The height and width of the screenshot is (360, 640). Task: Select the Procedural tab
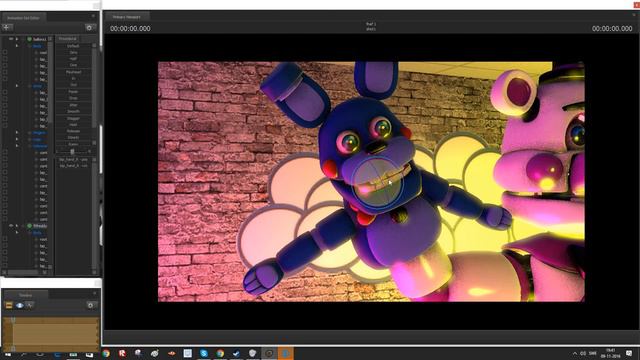coord(68,39)
